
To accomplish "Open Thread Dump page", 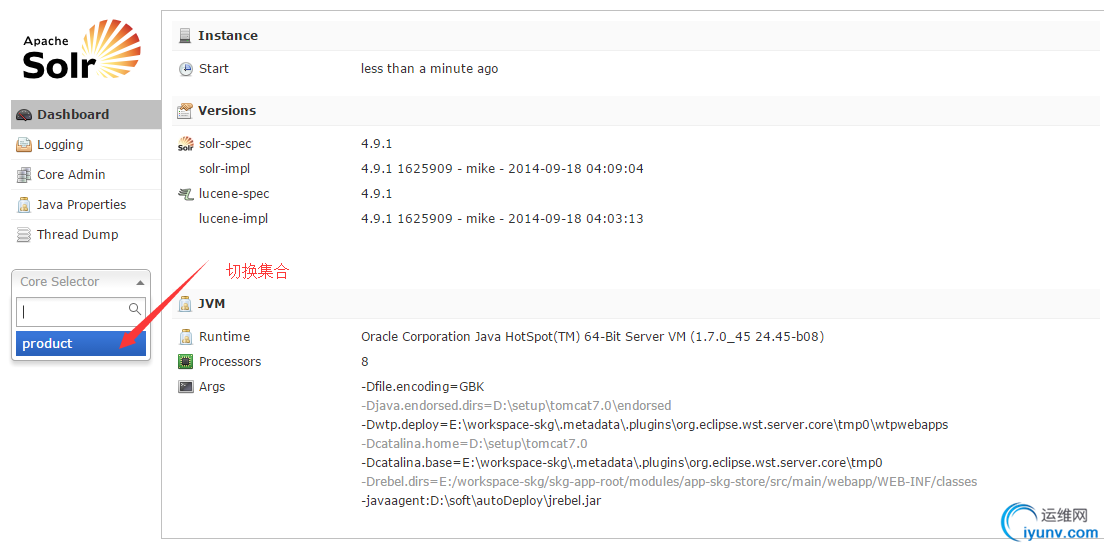I will [86, 235].
